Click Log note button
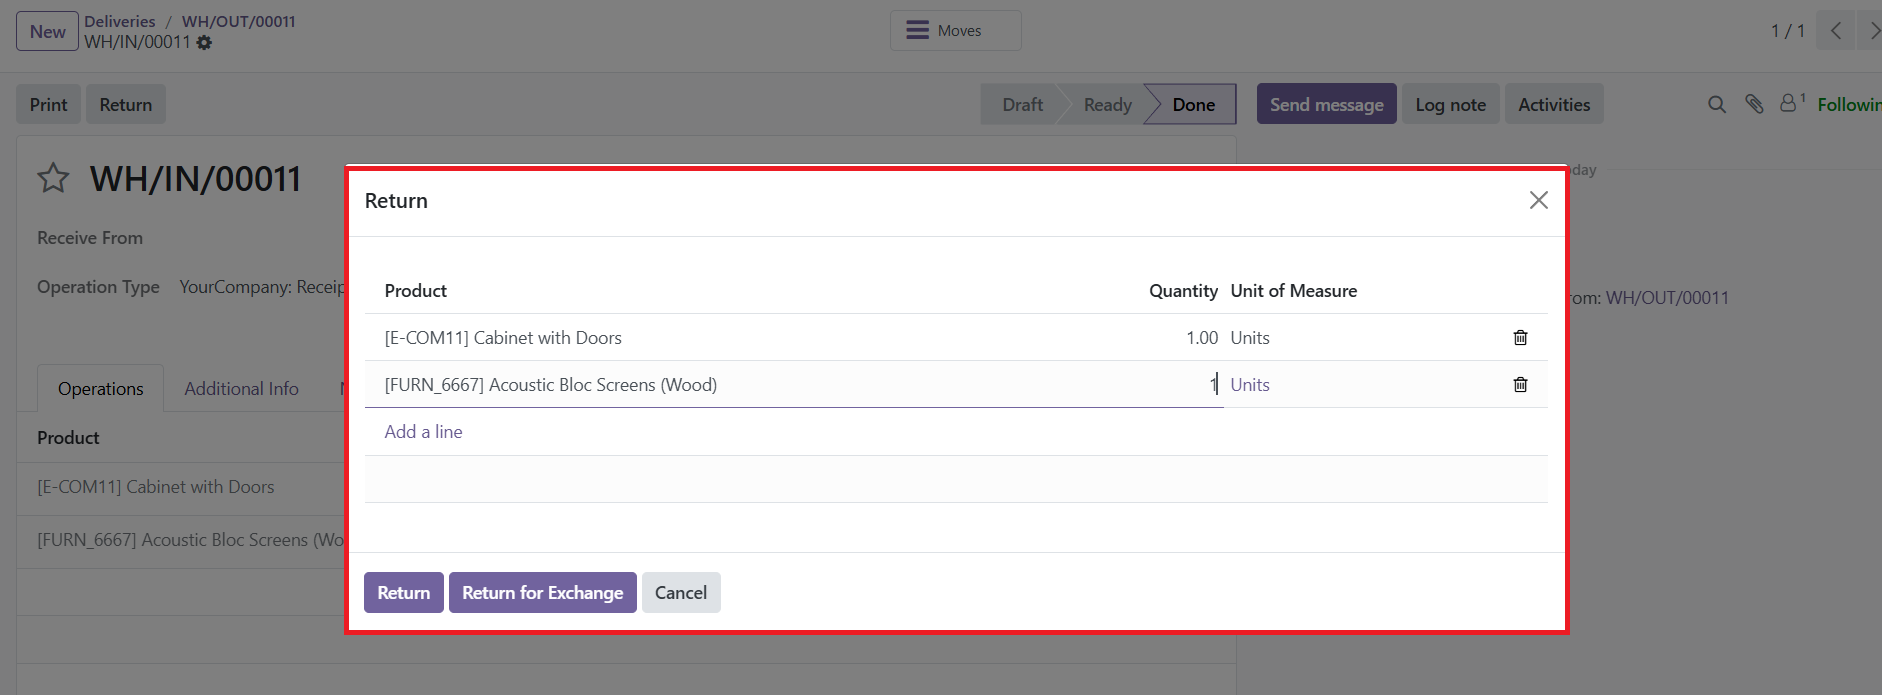 pos(1451,104)
